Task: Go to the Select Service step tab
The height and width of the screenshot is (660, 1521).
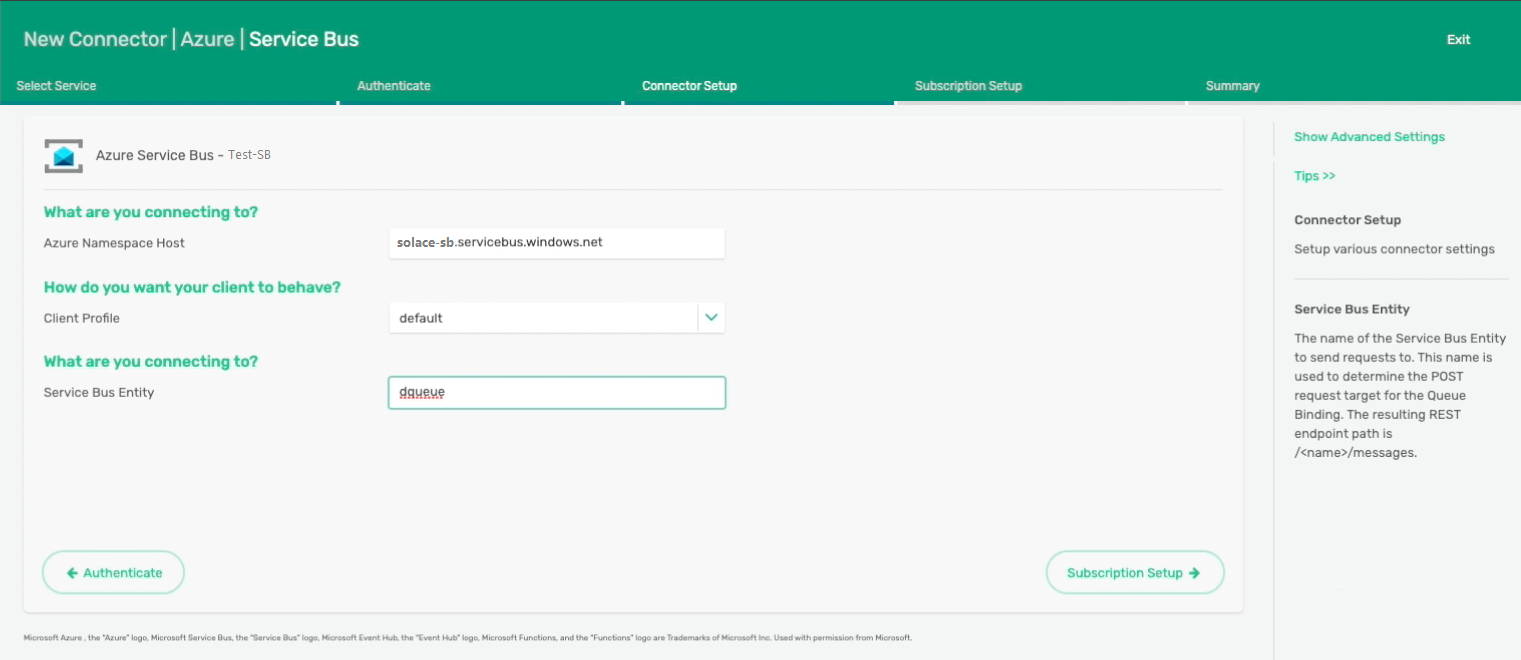Action: pos(57,86)
